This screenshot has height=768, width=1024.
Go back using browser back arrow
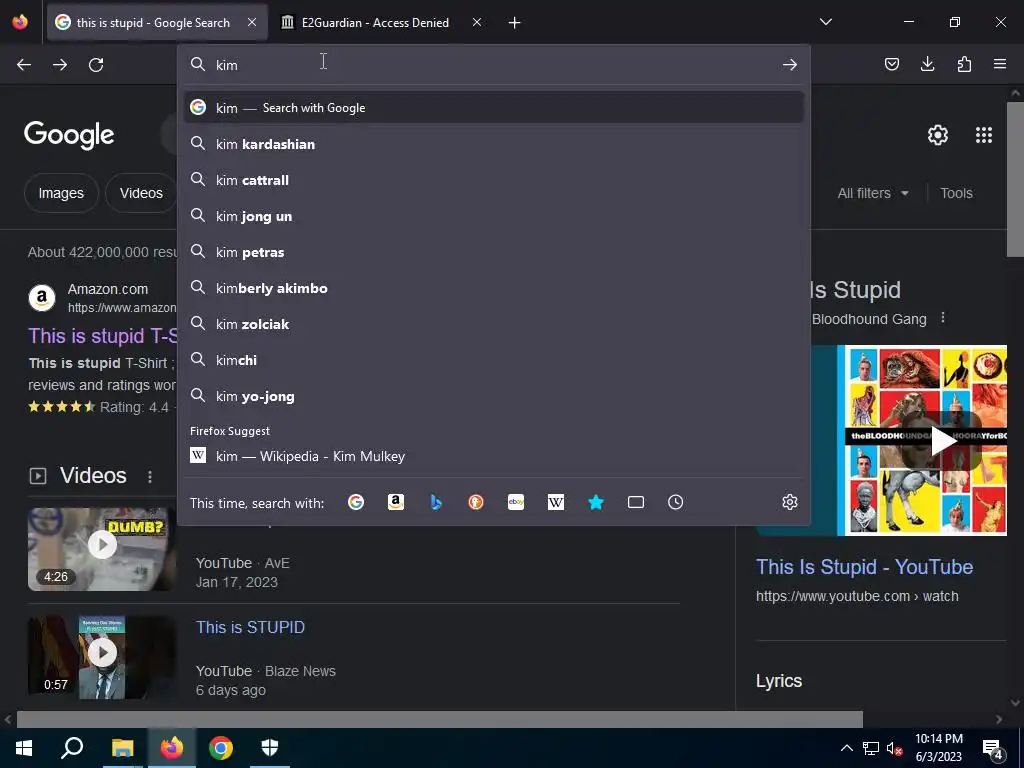coord(24,65)
